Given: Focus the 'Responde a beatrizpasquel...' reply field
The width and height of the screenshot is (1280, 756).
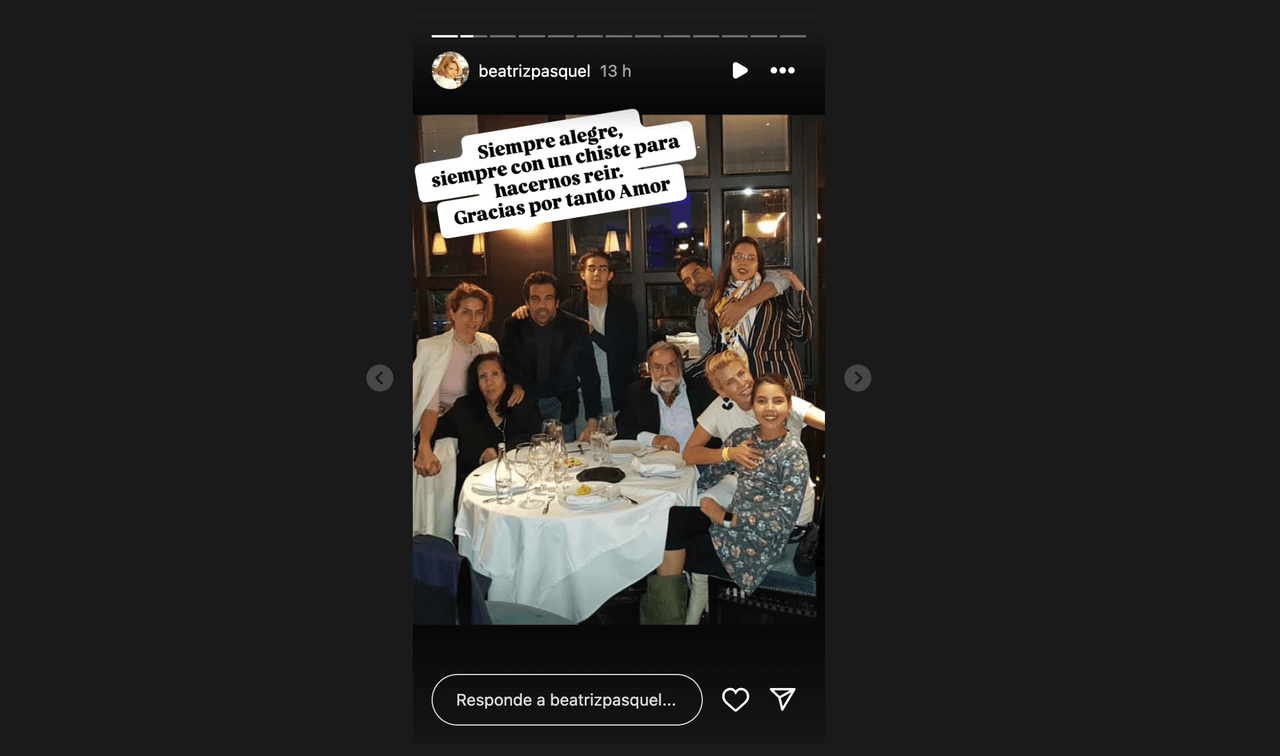Looking at the screenshot, I should (567, 700).
